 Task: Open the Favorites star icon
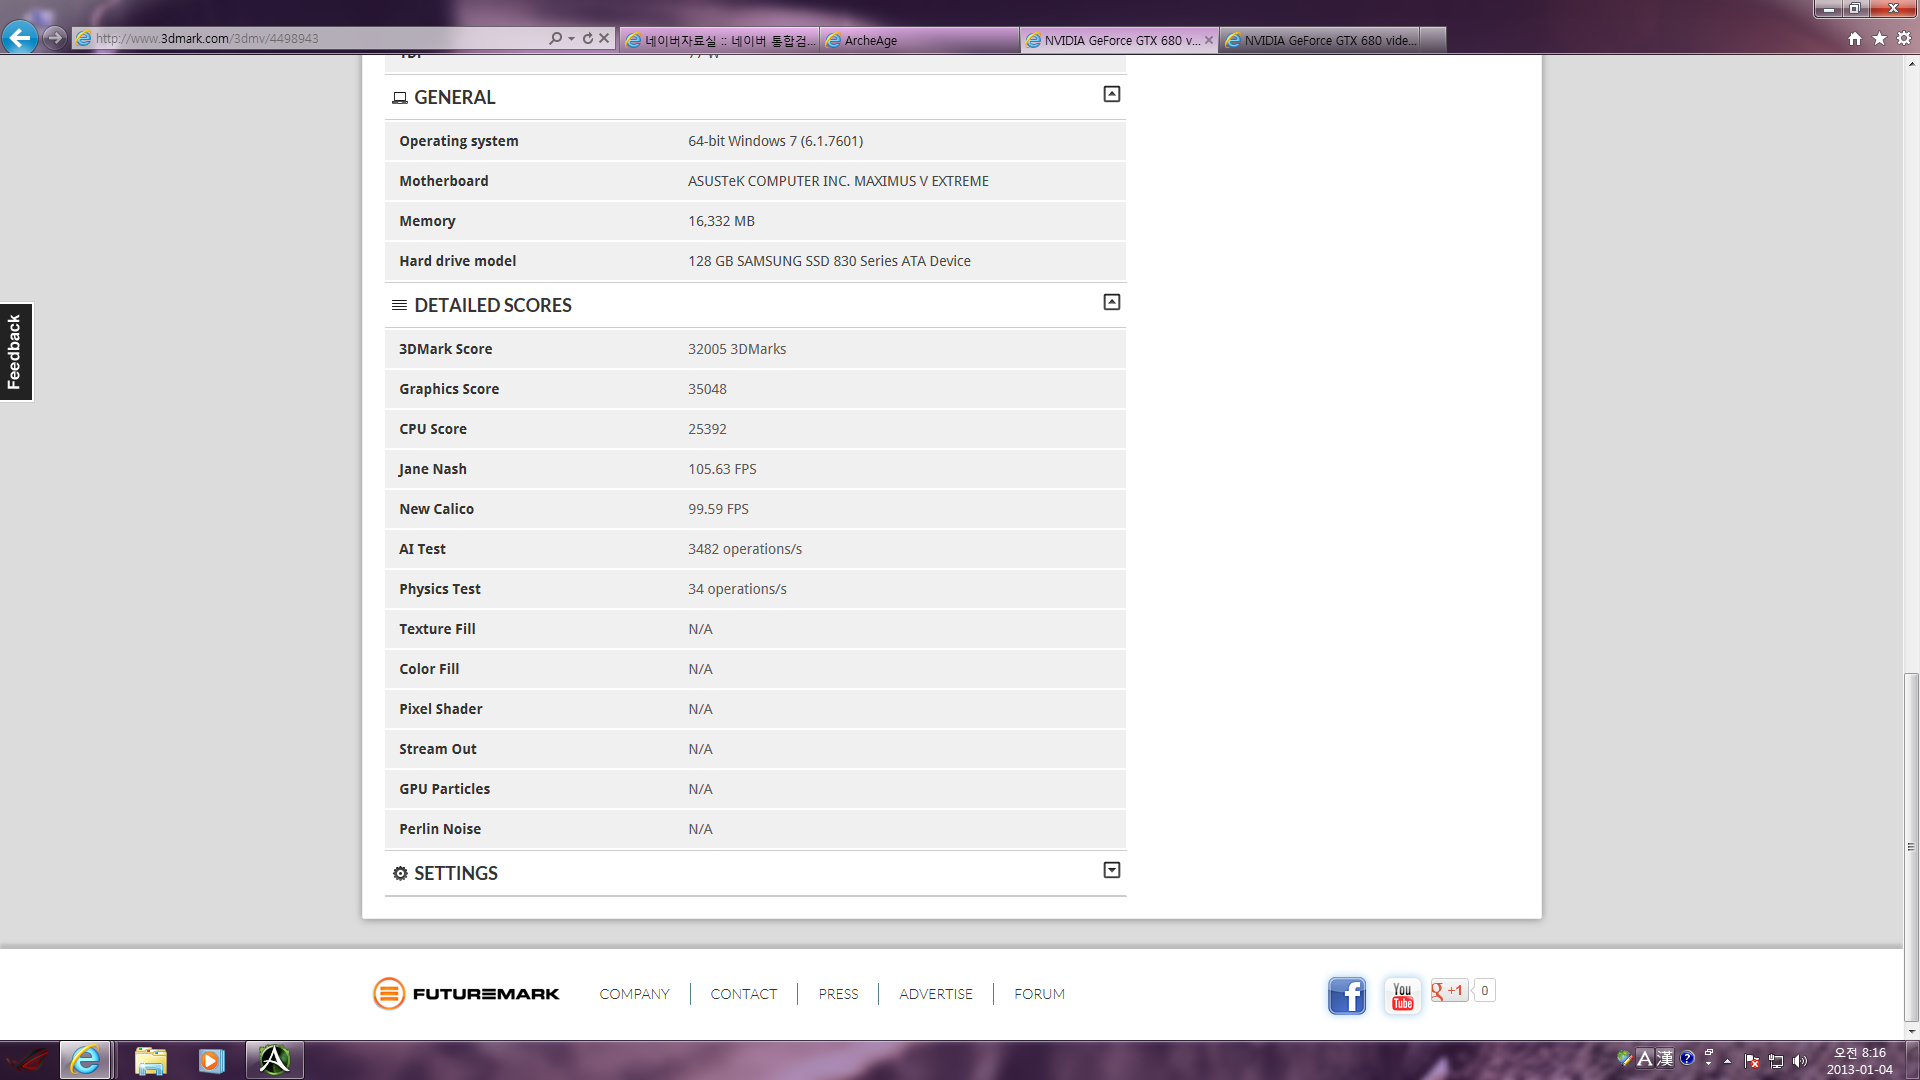click(x=1879, y=38)
